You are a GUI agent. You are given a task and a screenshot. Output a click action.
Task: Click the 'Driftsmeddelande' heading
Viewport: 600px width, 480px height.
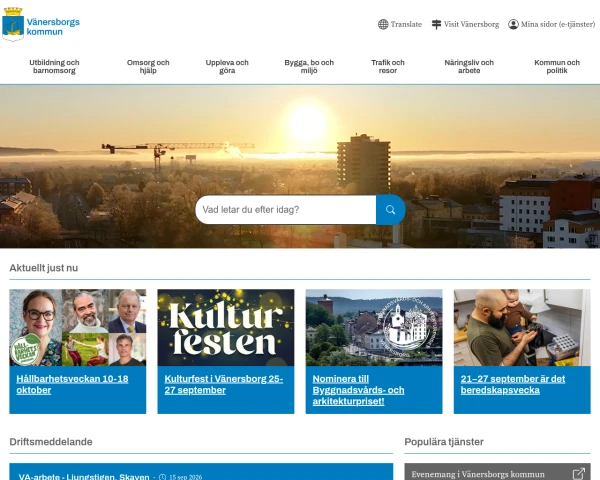(x=51, y=442)
